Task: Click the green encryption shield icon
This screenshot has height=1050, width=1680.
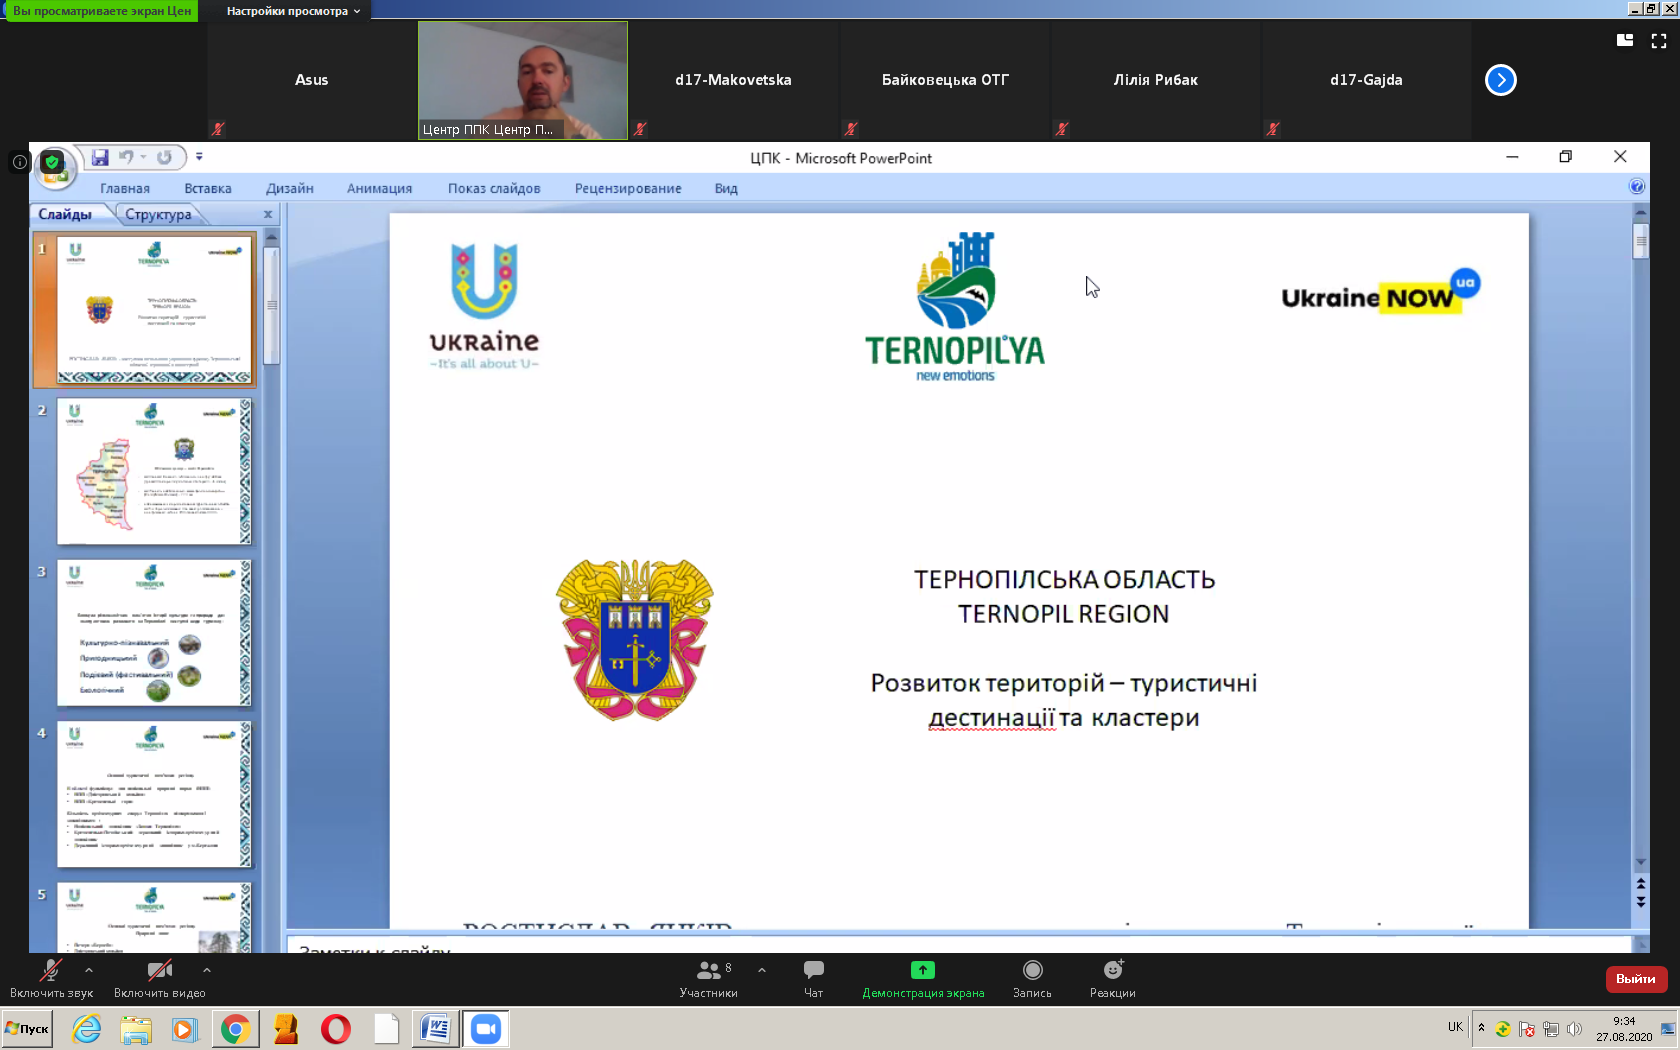Action: (x=52, y=162)
